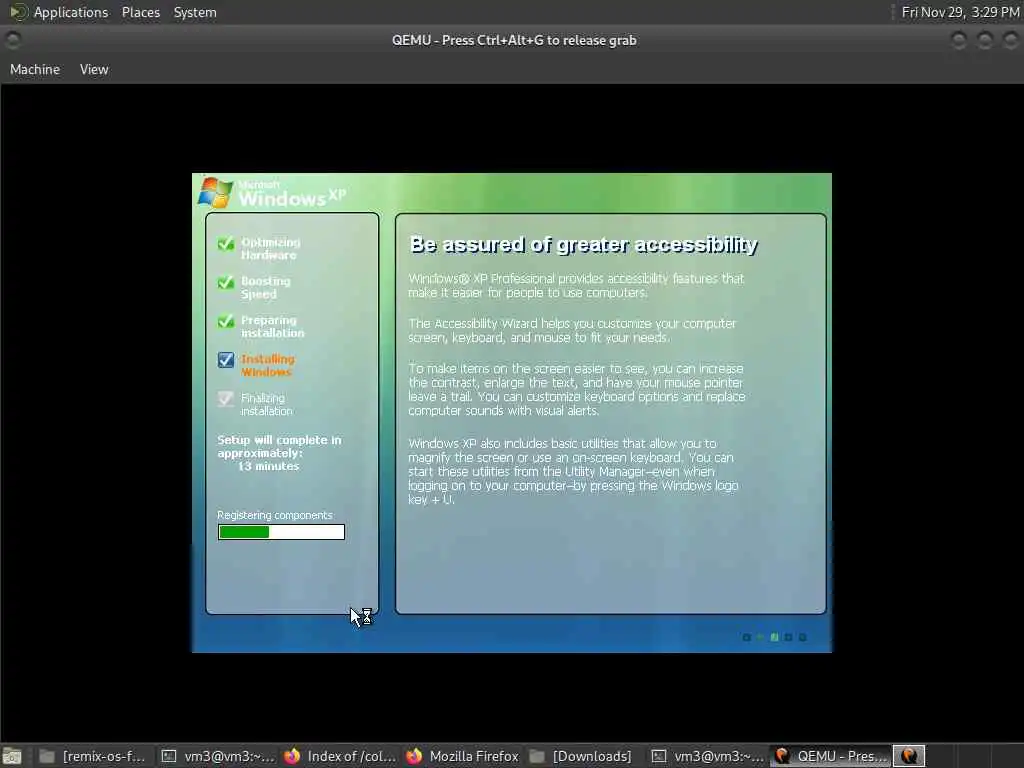Click the folder icon beside [Downloads]
Image resolution: width=1024 pixels, height=768 pixels.
537,756
